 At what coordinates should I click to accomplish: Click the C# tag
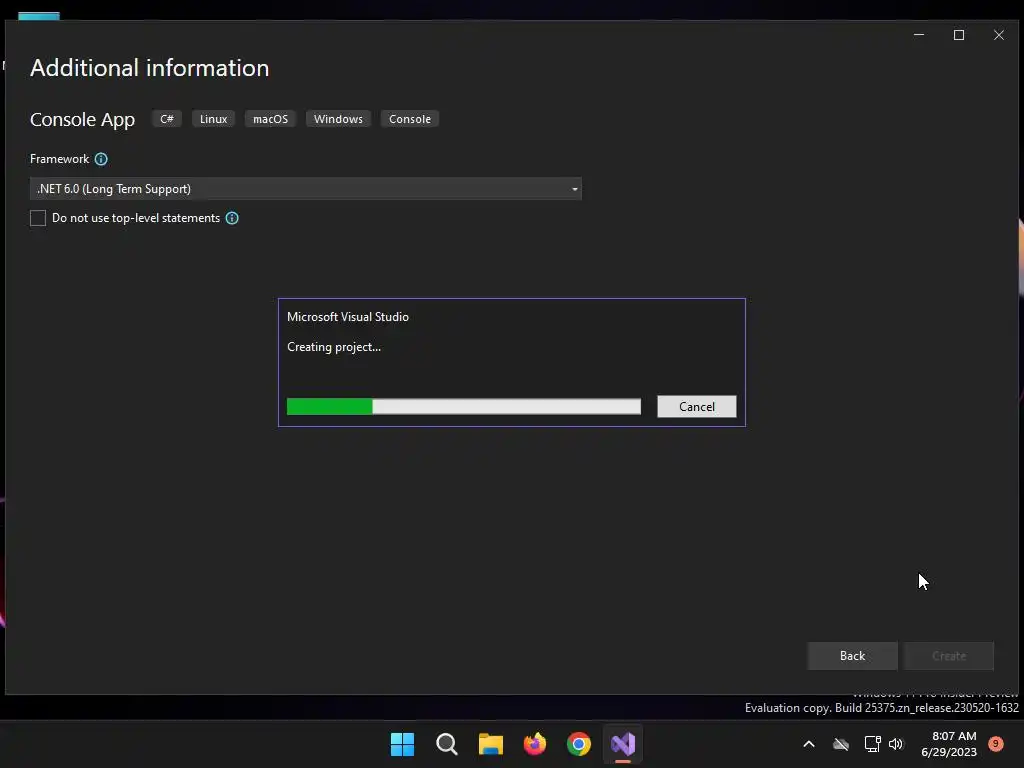[167, 119]
